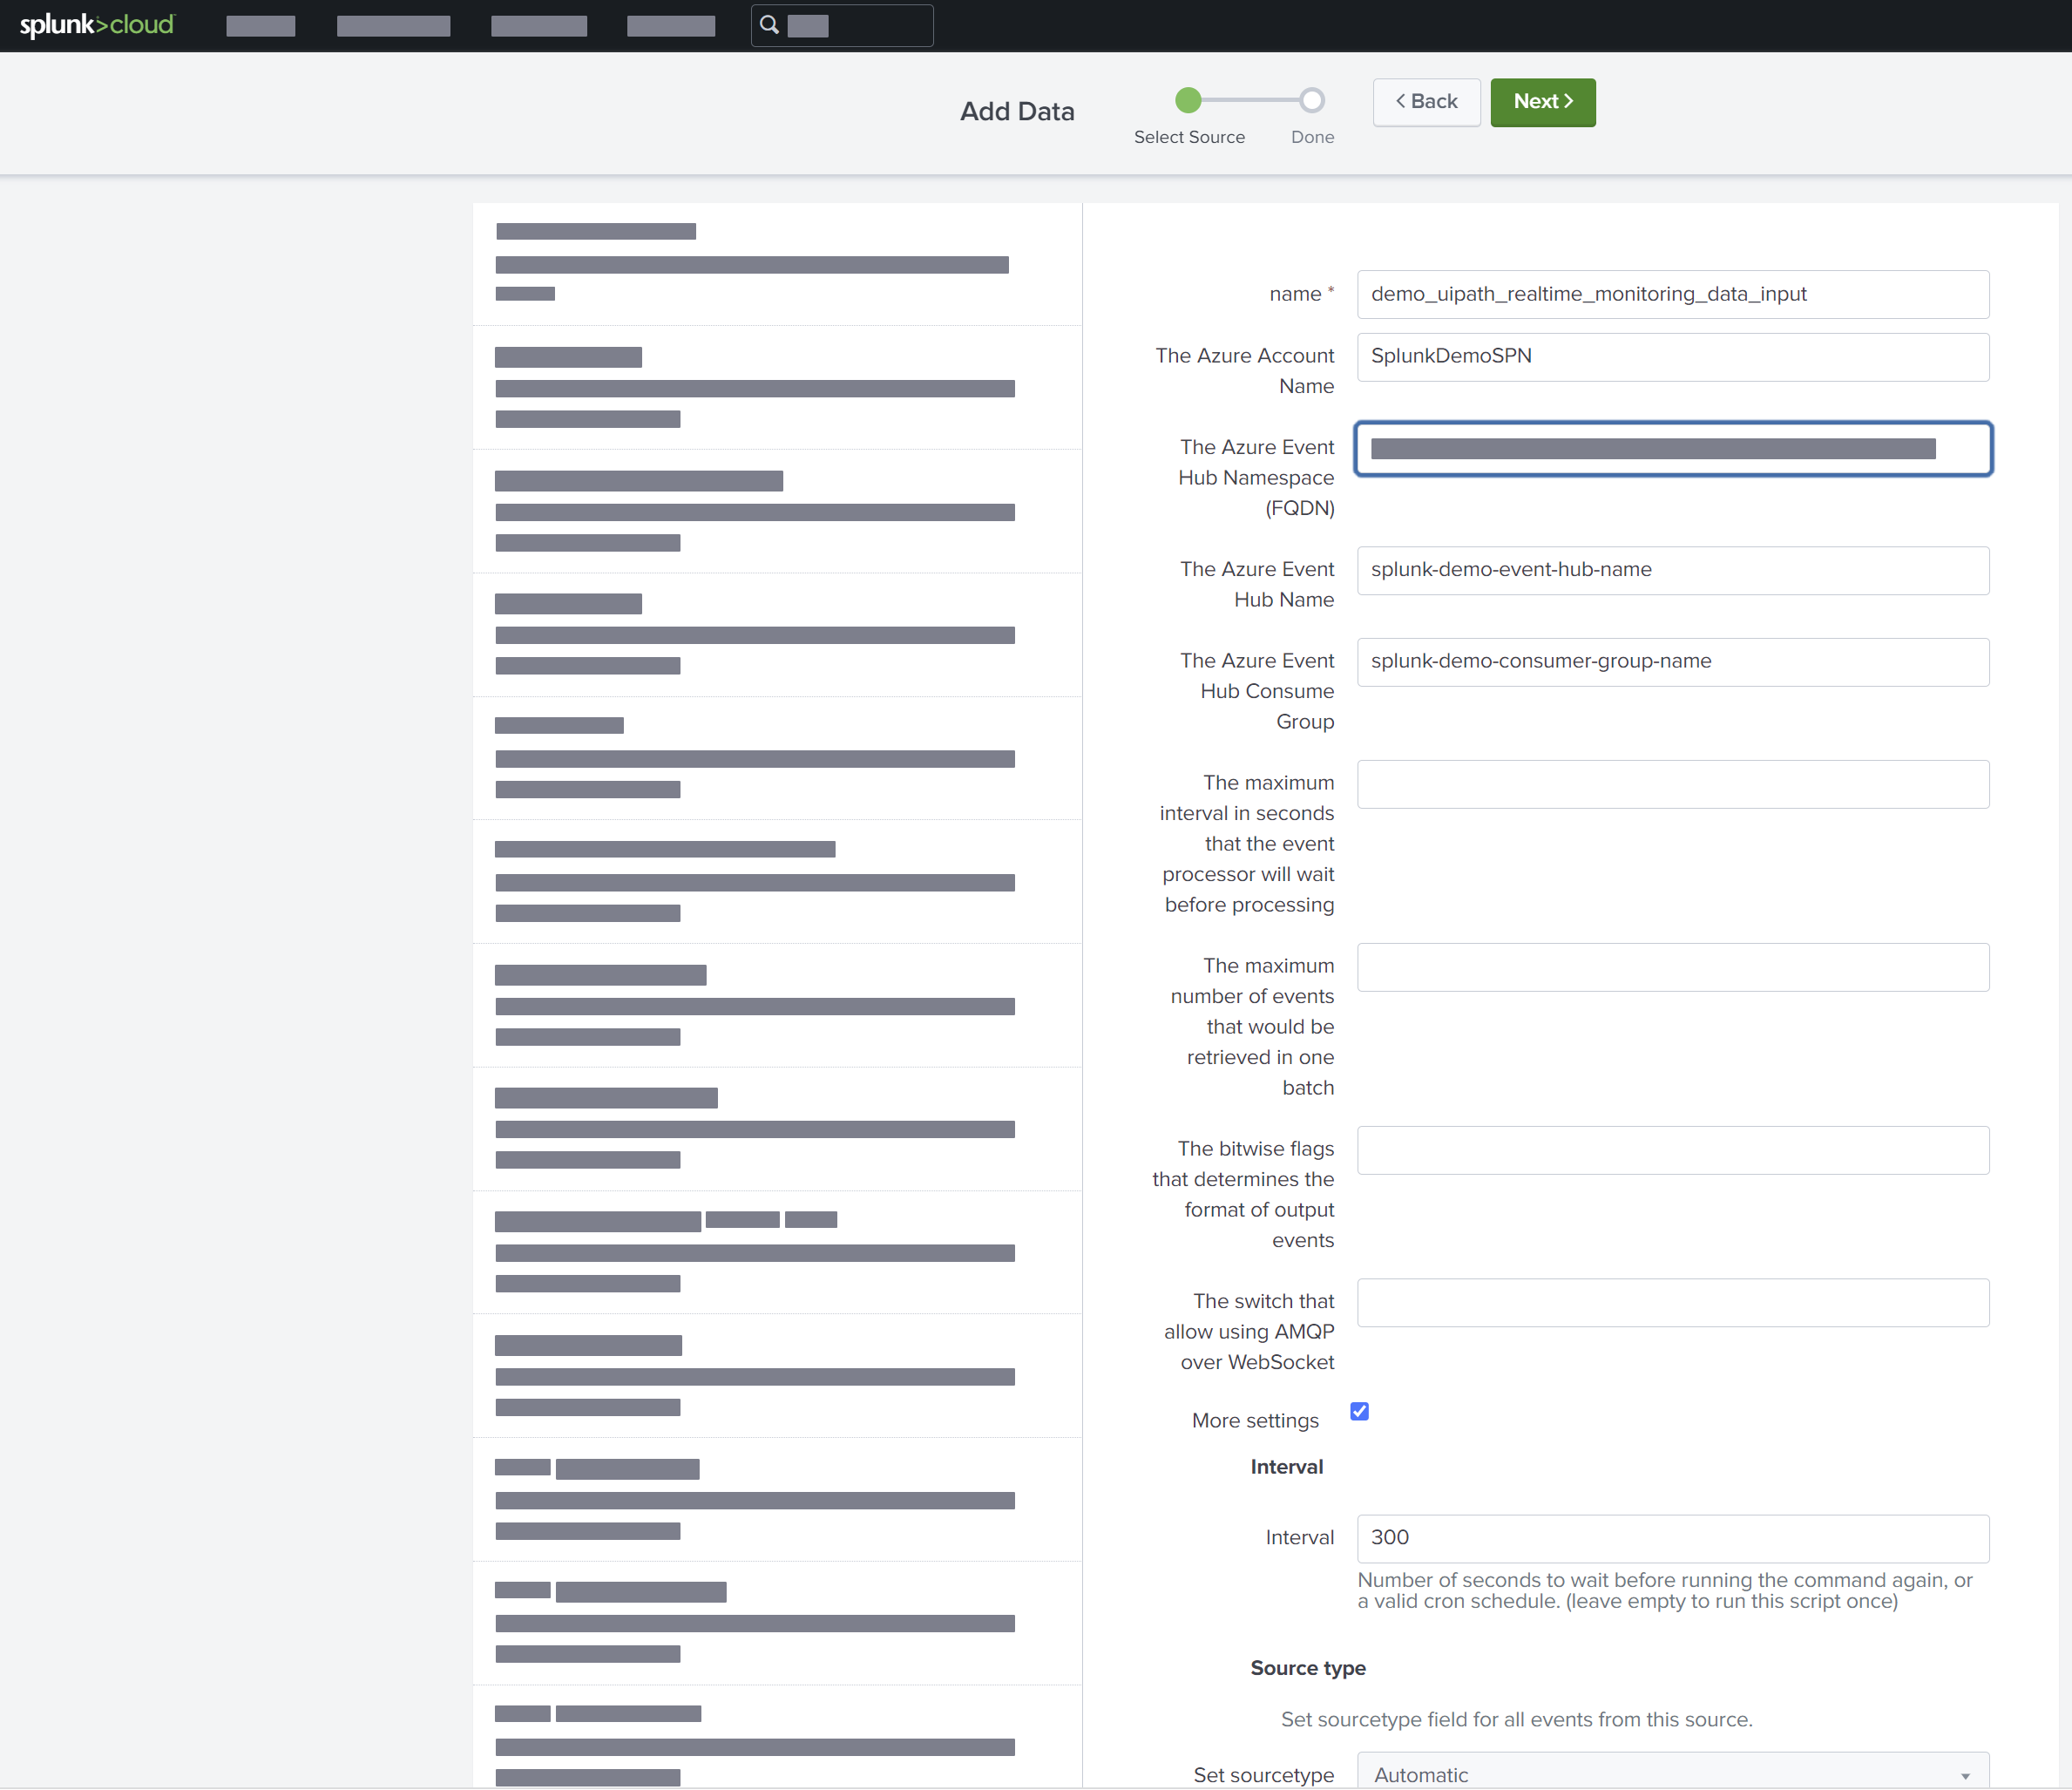Click the Select Source step indicator
The image size is (2072, 1790).
tap(1188, 100)
